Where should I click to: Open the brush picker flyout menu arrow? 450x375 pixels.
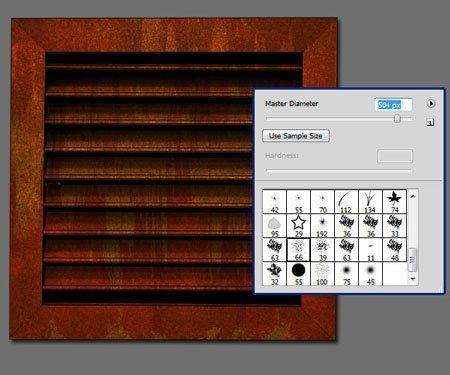point(431,103)
